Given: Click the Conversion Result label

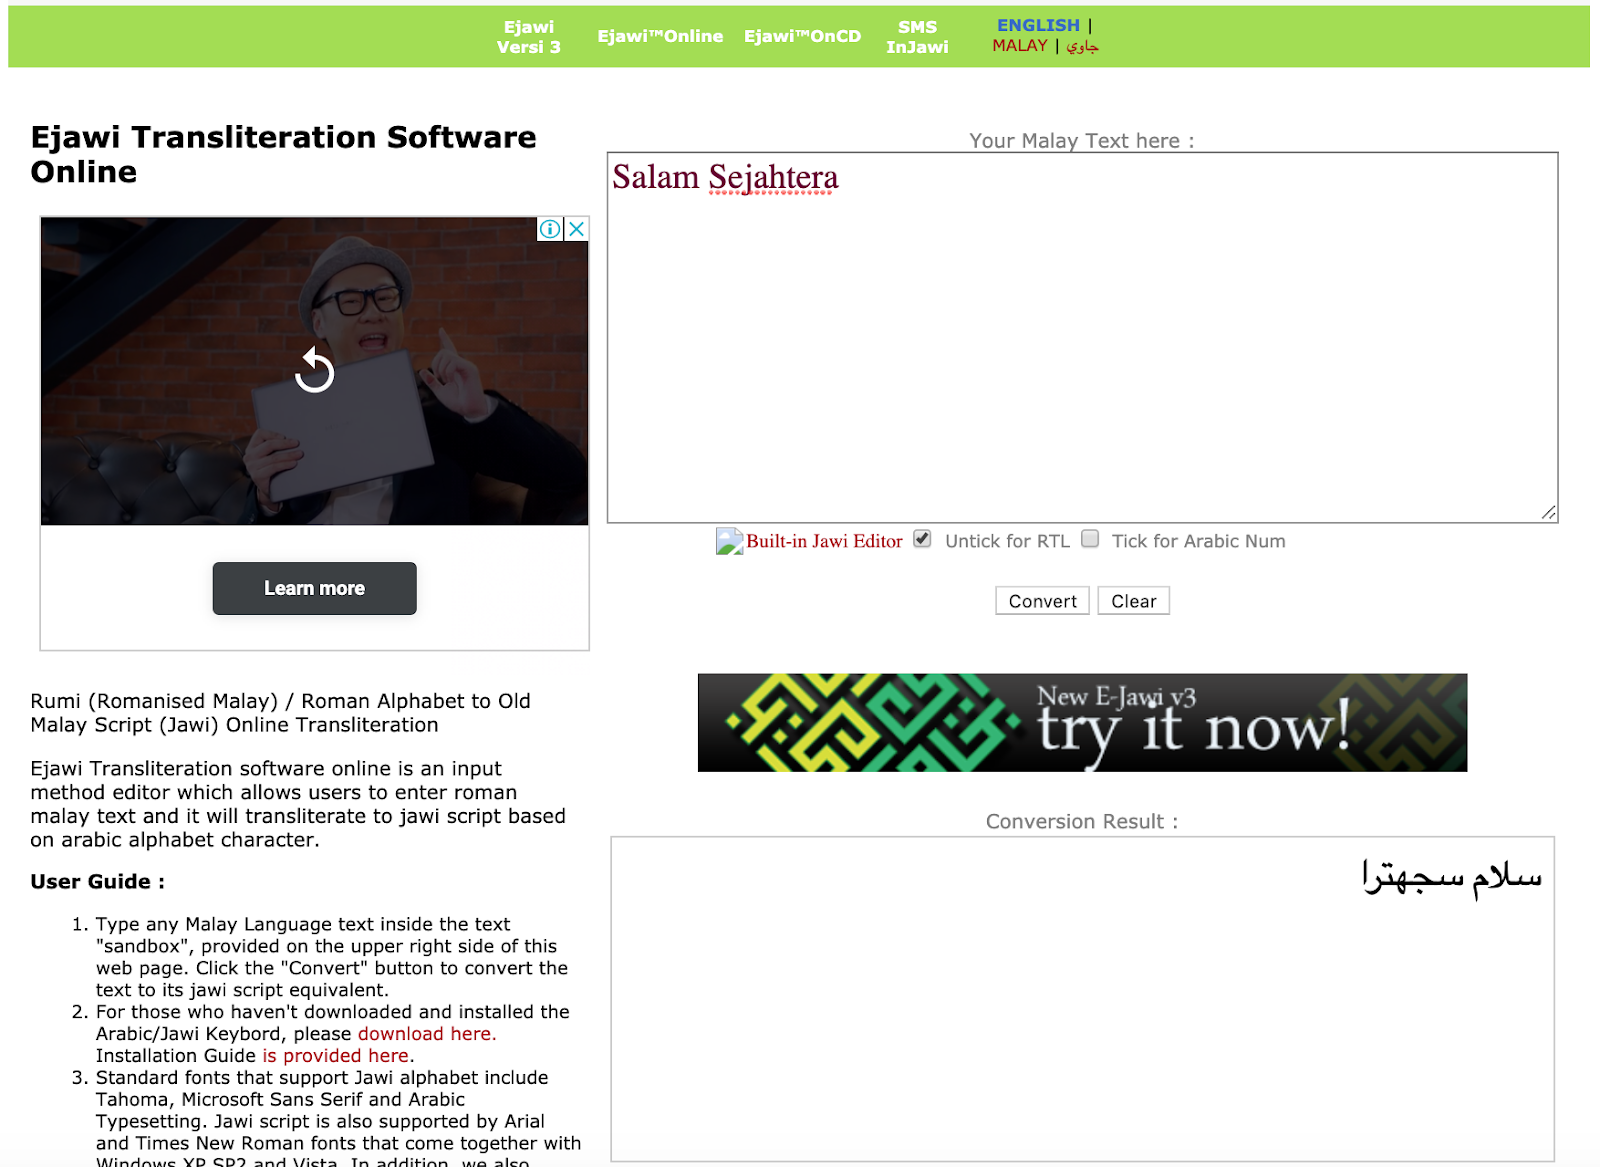Looking at the screenshot, I should pos(1081,822).
